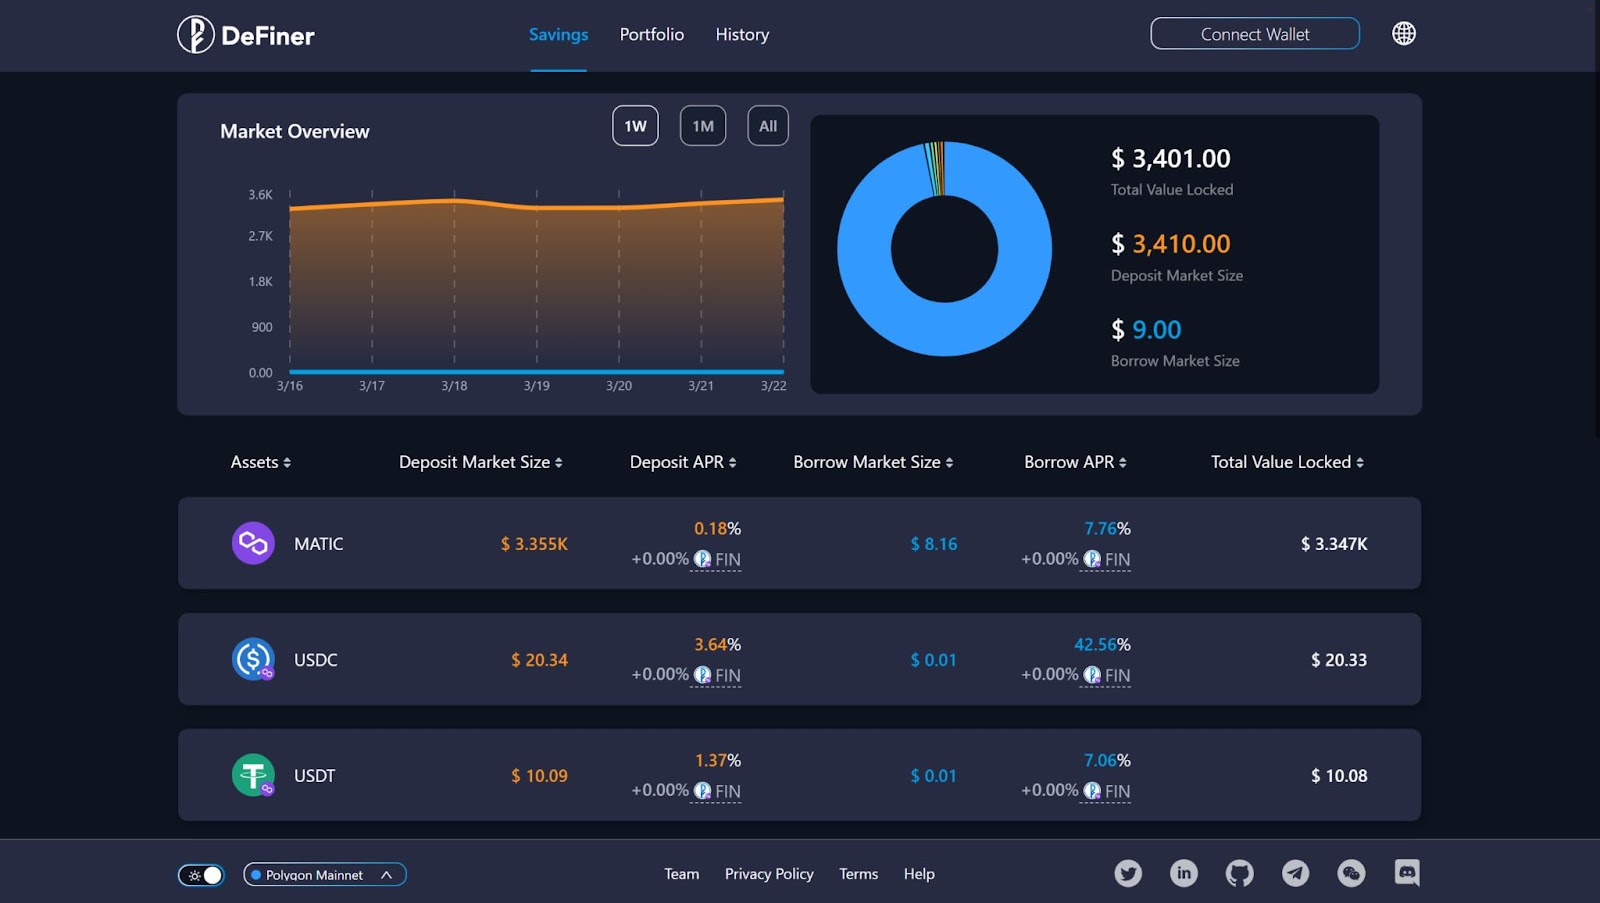Select the 1W chart range
The height and width of the screenshot is (903, 1600).
click(x=636, y=126)
